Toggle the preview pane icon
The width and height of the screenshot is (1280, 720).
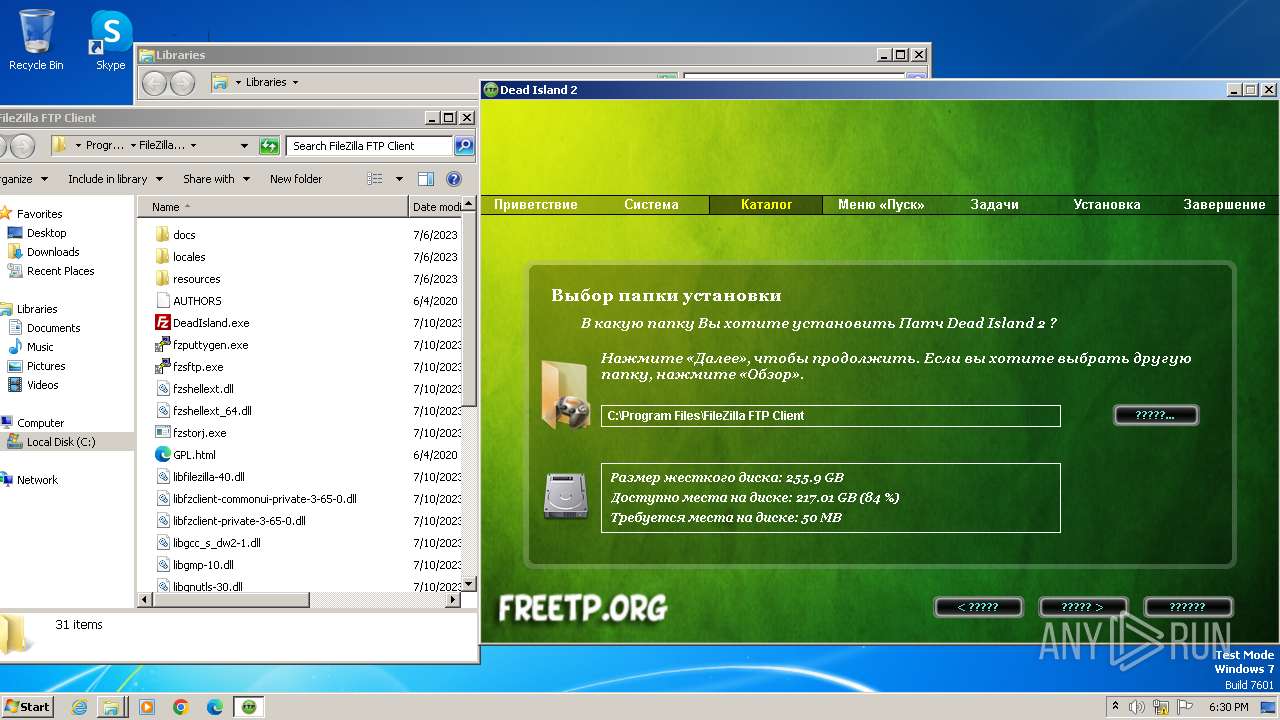point(425,179)
